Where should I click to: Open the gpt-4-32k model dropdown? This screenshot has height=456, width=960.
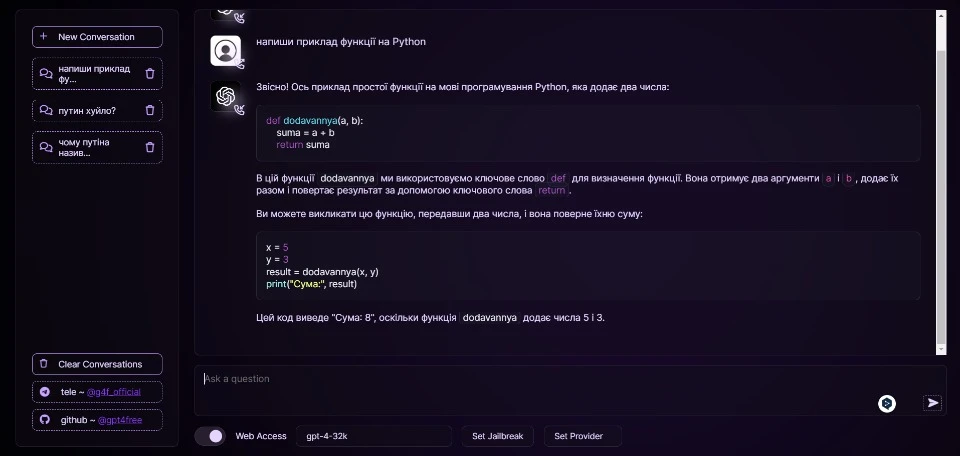point(373,436)
